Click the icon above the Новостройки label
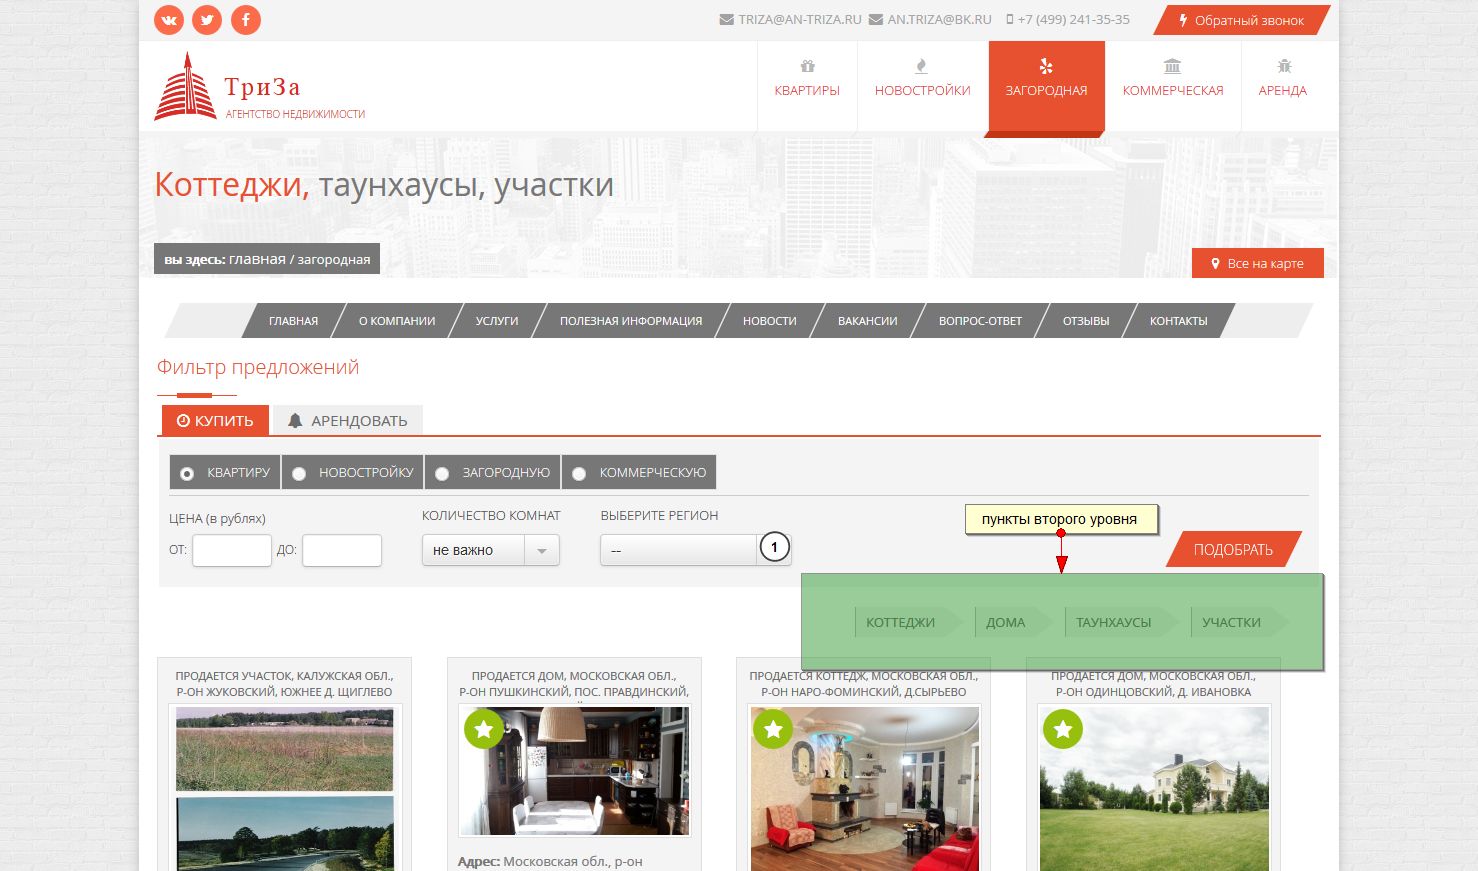Screen dimensions: 1478x871 (922, 66)
